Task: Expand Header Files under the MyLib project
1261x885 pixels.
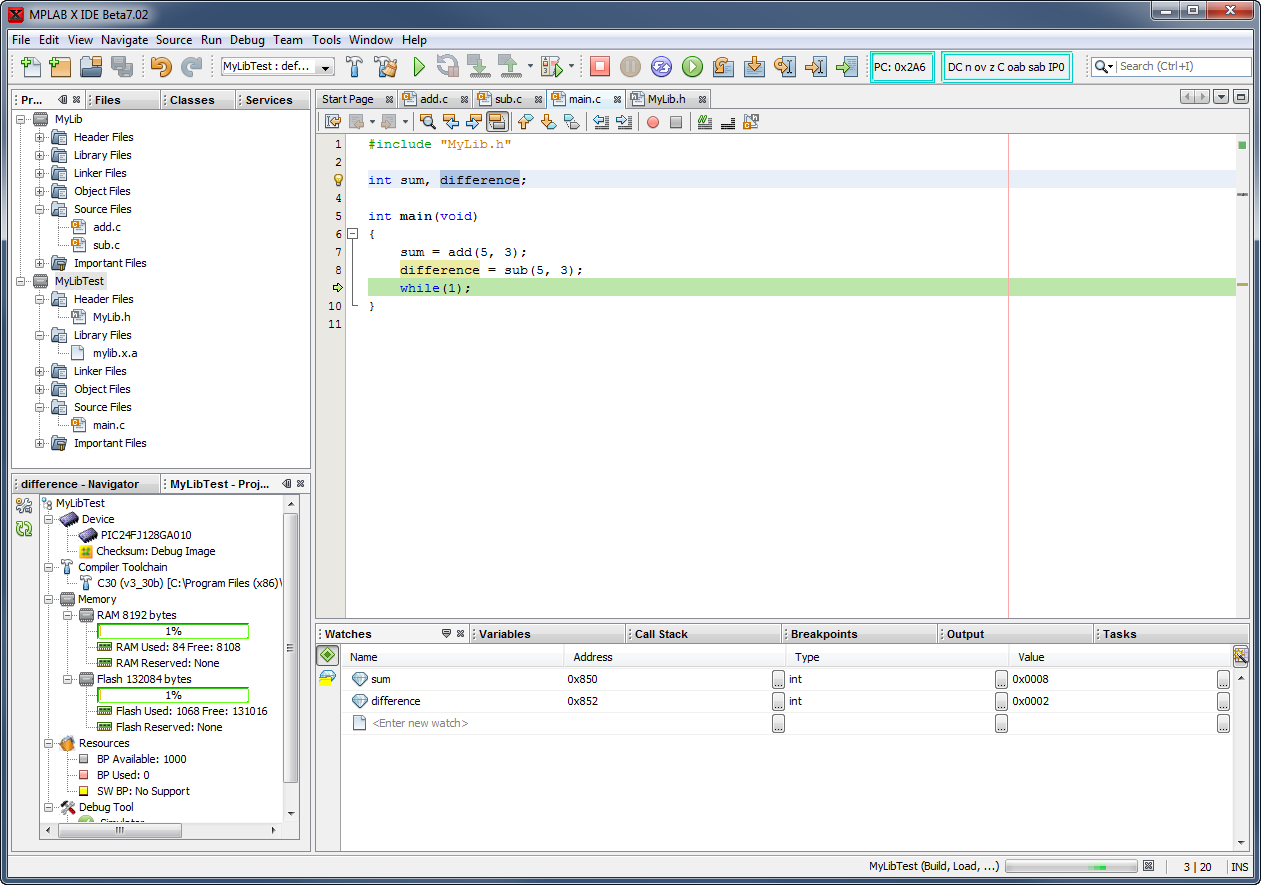Action: coord(40,137)
